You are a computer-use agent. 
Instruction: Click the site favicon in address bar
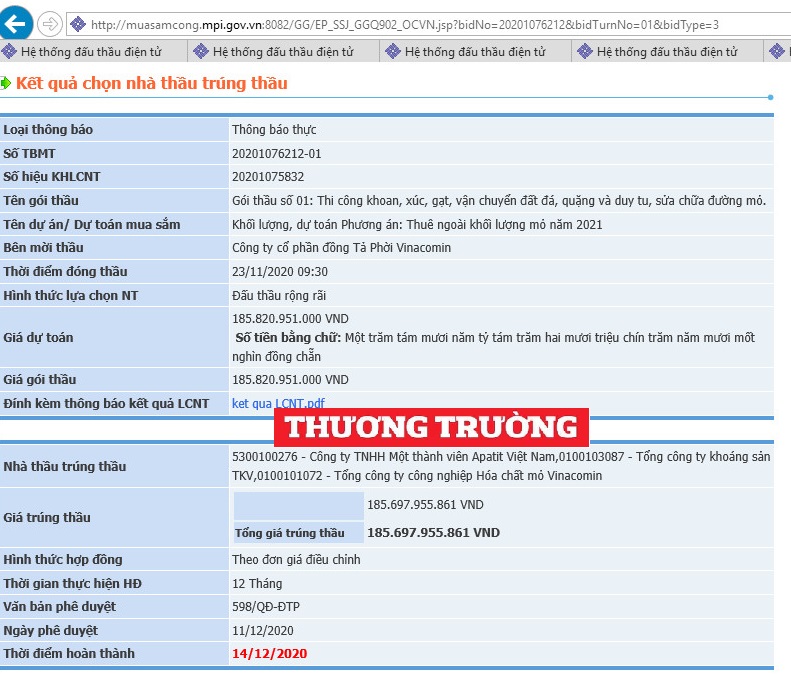tap(78, 24)
